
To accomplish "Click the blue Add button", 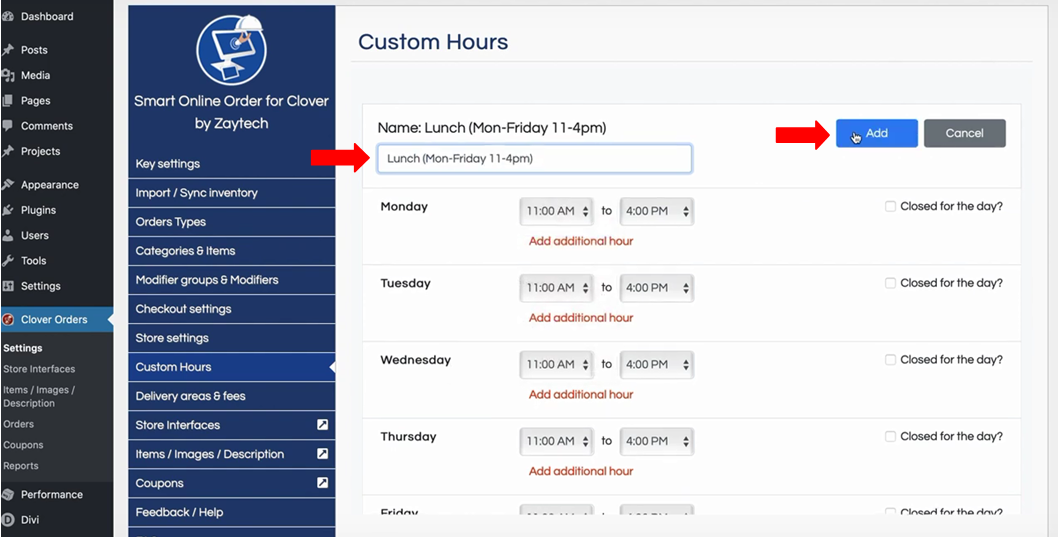I will (876, 134).
